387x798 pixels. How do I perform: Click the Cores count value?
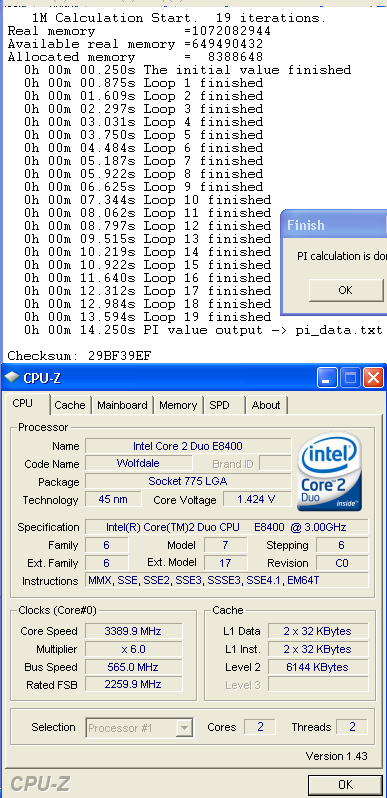[260, 727]
